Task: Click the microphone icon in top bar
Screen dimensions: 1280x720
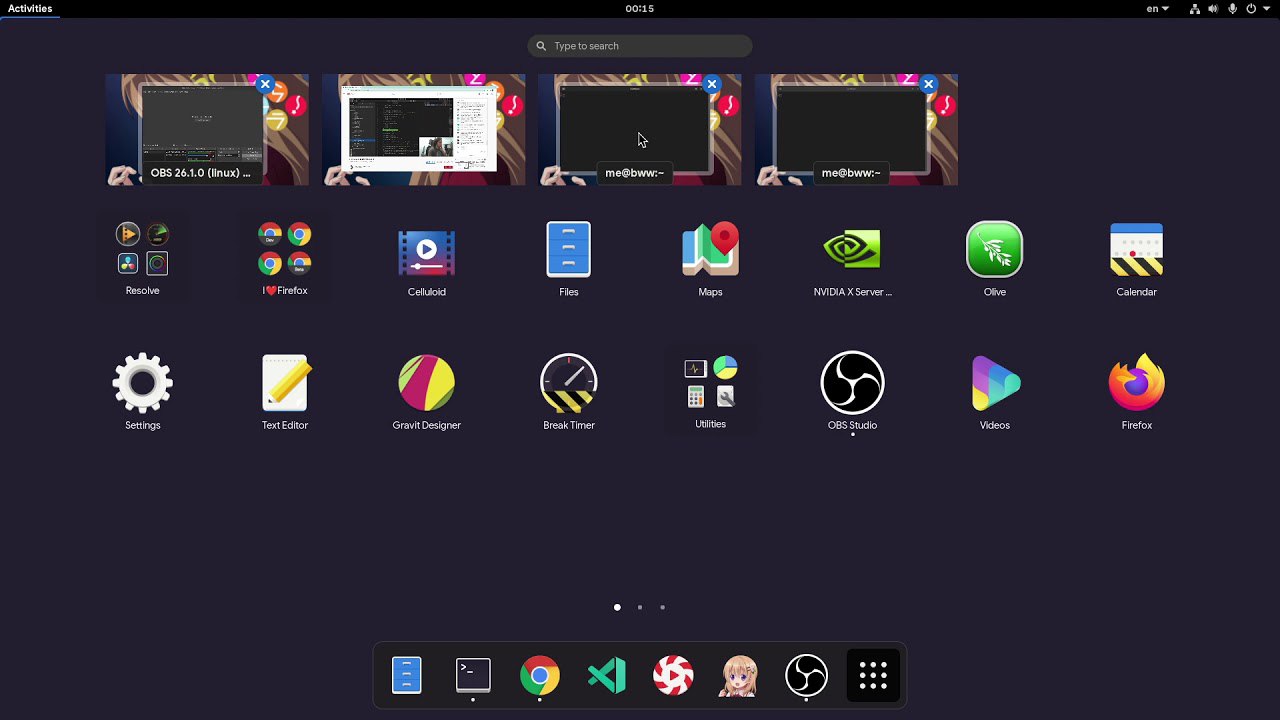Action: click(x=1232, y=8)
